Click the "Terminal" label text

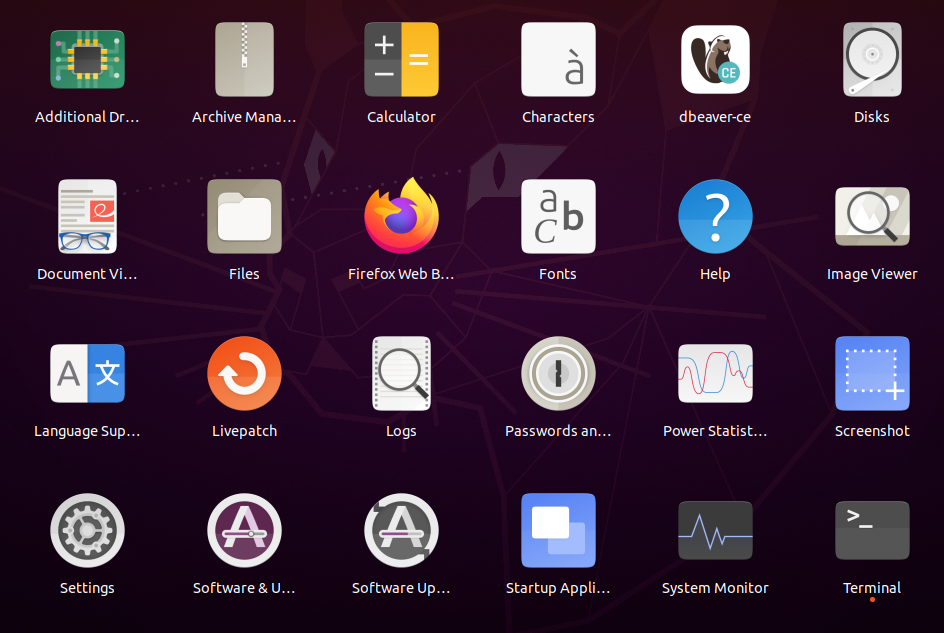pos(872,588)
